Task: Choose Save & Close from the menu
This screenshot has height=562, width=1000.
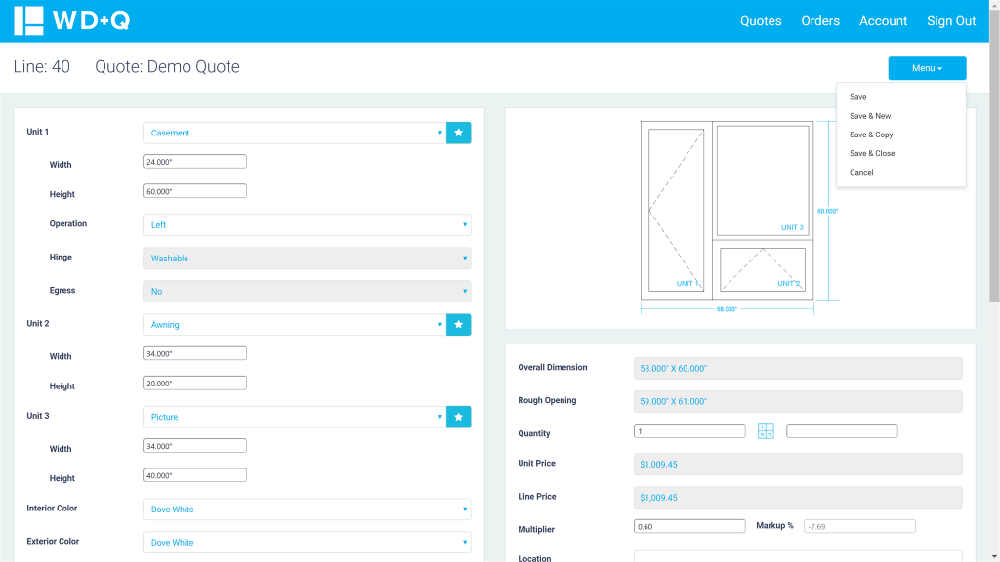Action: point(872,154)
